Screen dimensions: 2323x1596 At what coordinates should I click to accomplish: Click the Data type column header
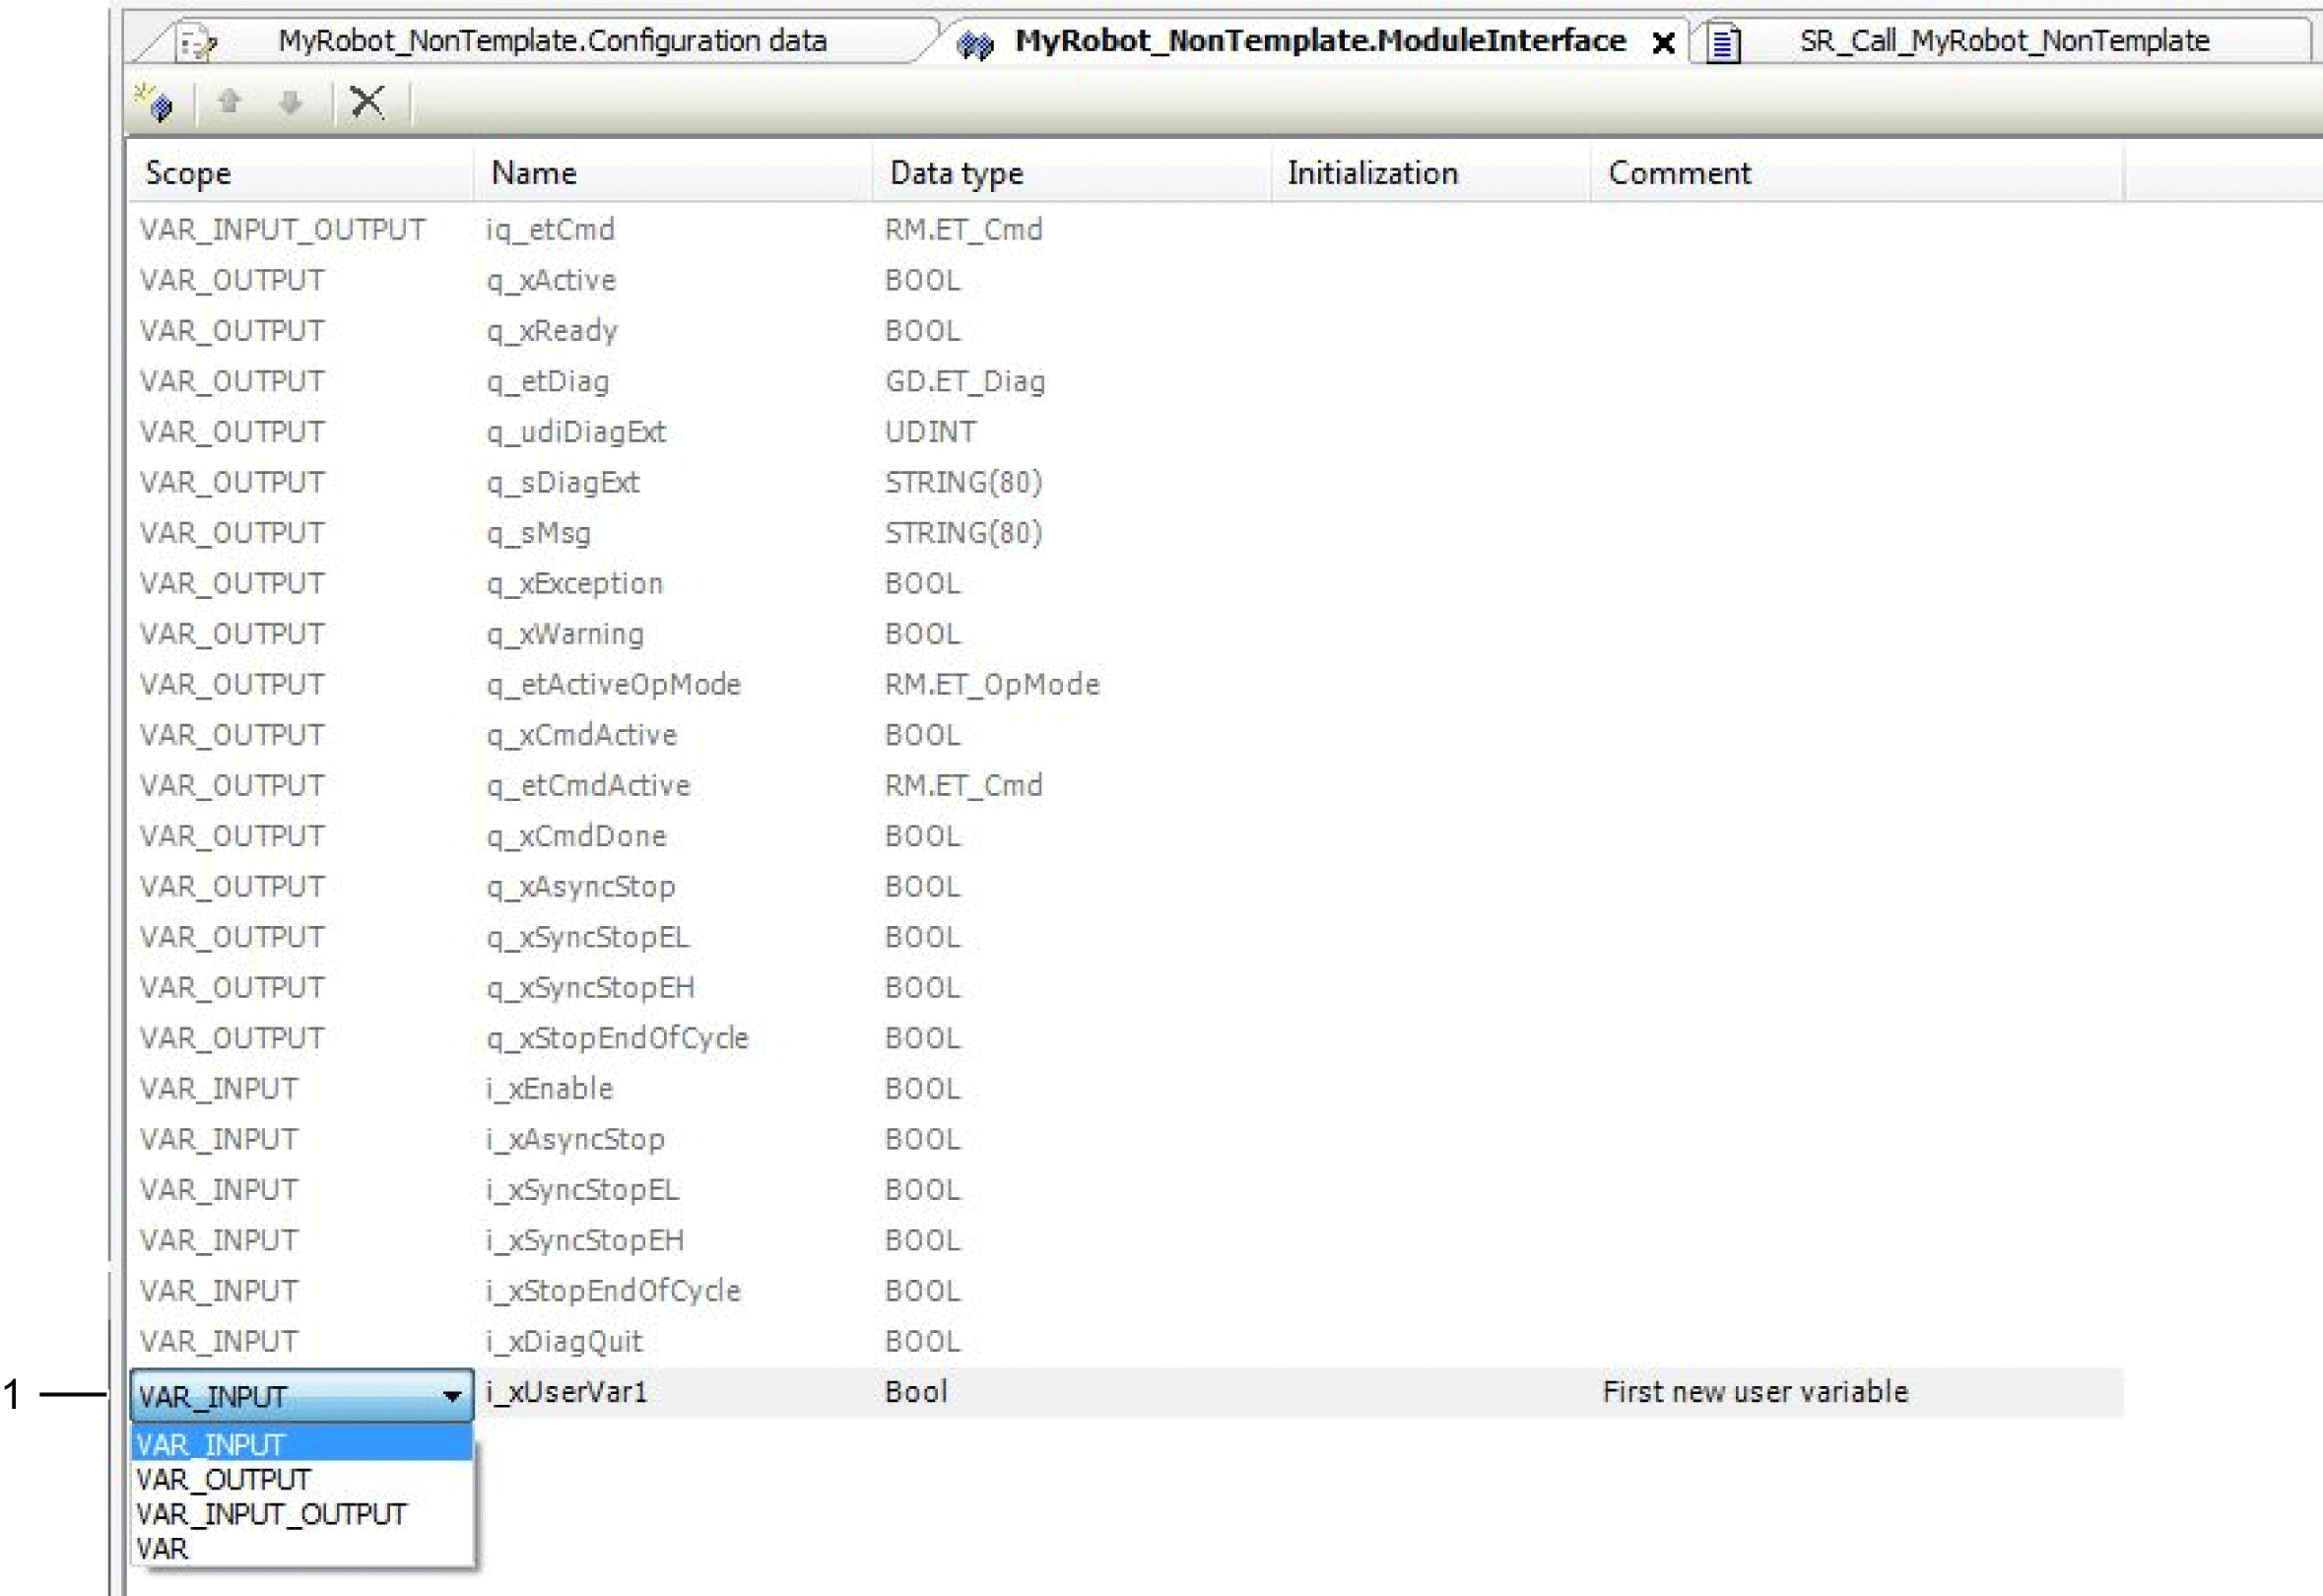956,173
